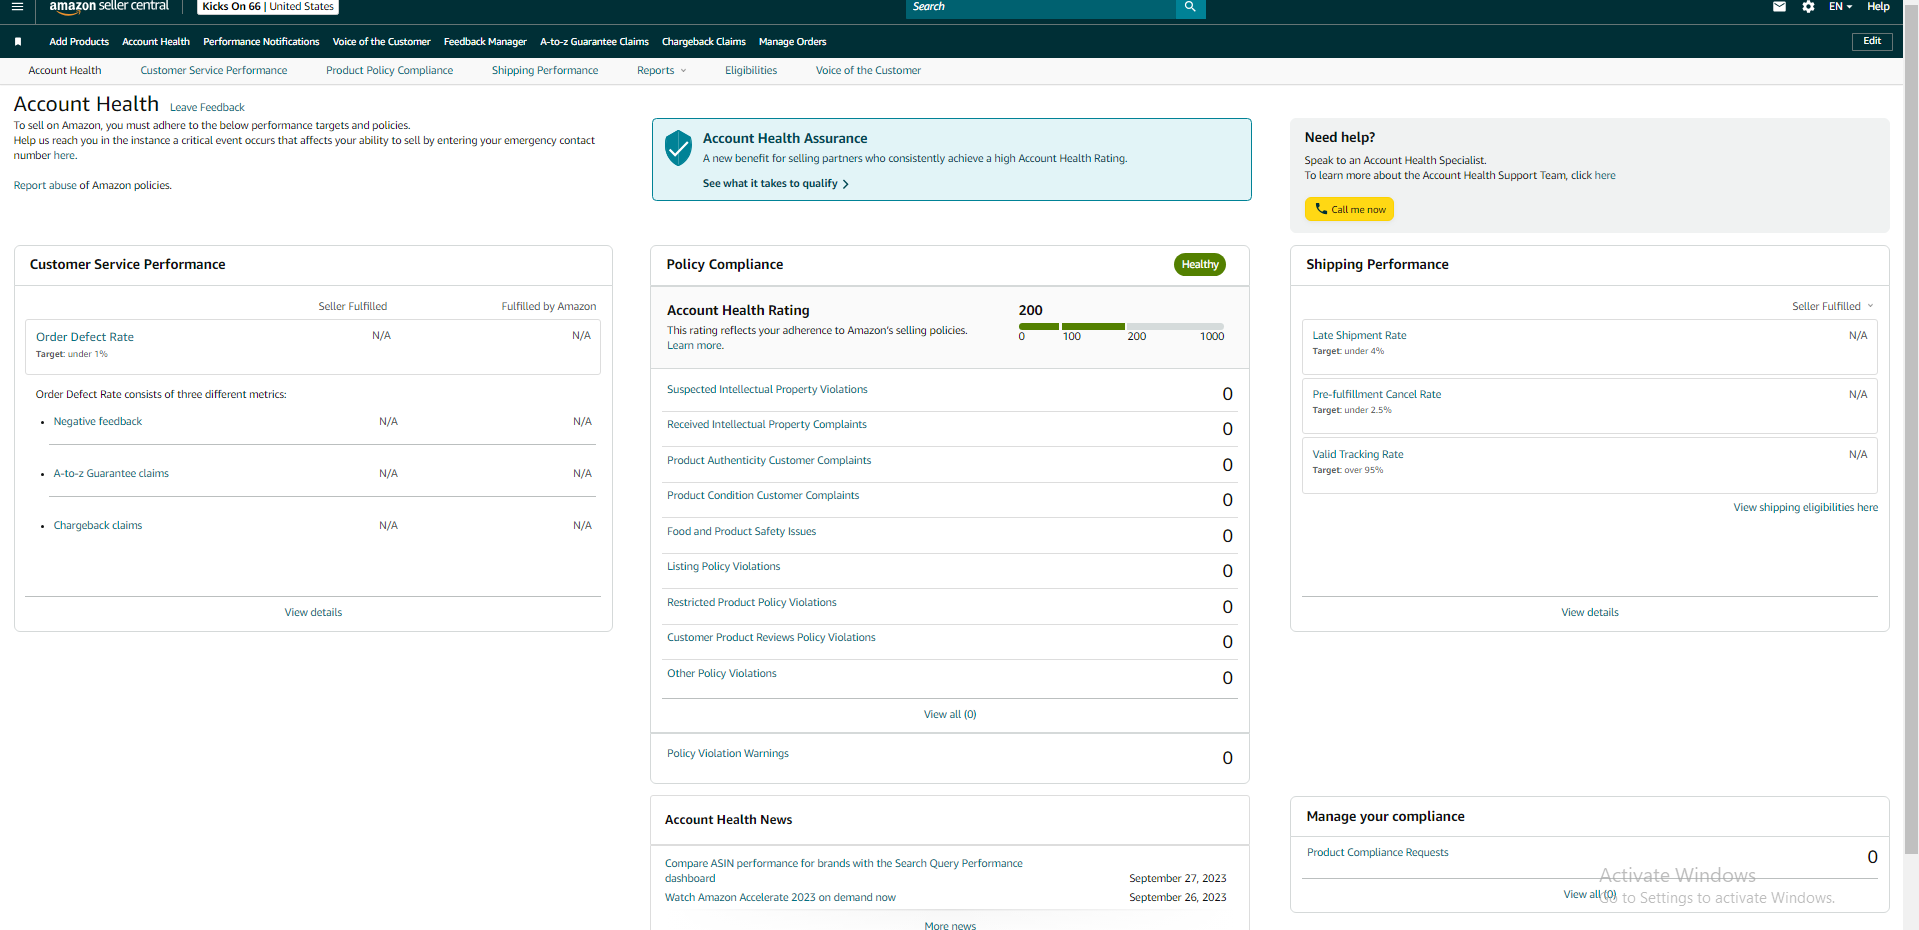This screenshot has height=930, width=1919.
Task: Click the Call me now button
Action: coord(1349,209)
